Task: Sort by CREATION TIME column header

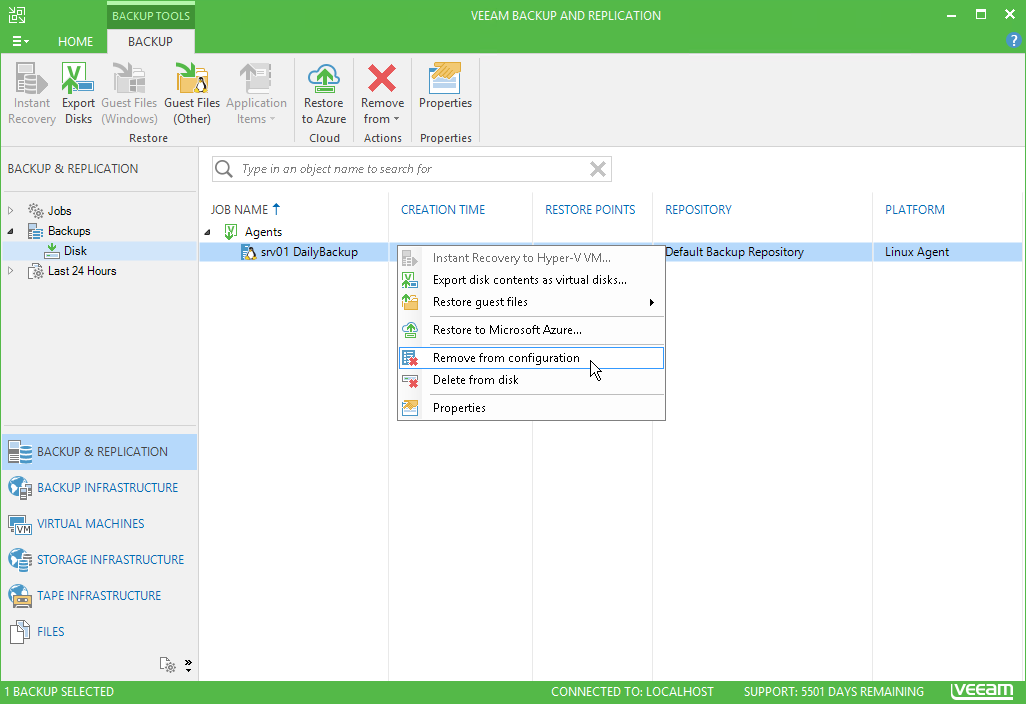Action: (443, 209)
